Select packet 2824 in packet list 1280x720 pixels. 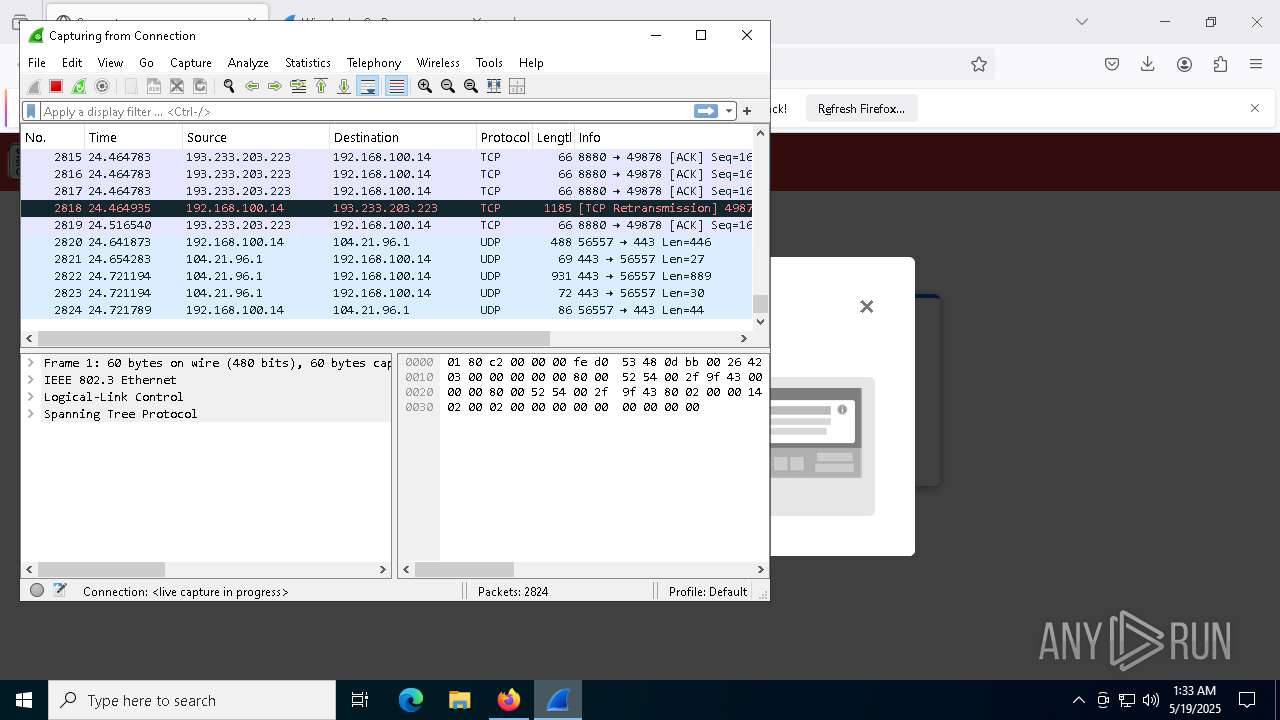point(386,310)
